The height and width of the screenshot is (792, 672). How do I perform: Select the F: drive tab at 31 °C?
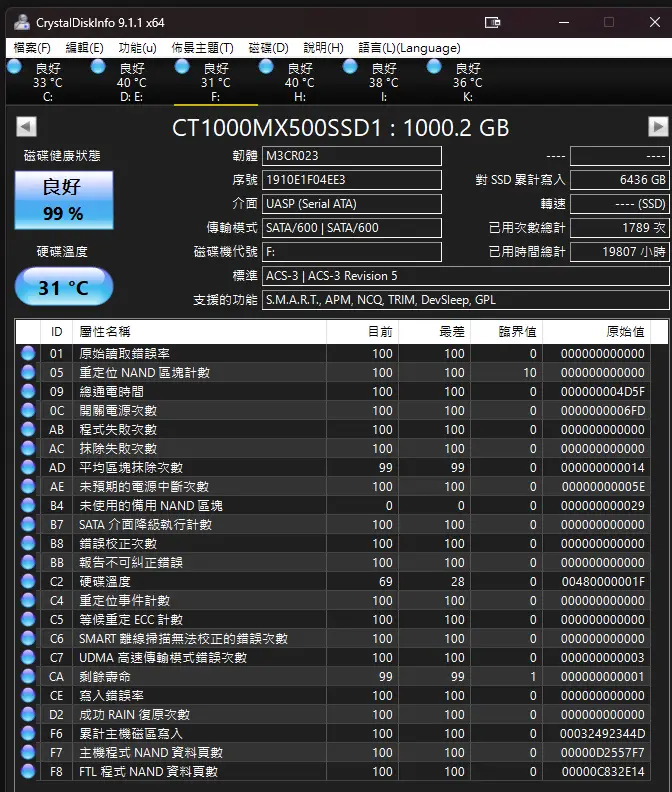216,81
